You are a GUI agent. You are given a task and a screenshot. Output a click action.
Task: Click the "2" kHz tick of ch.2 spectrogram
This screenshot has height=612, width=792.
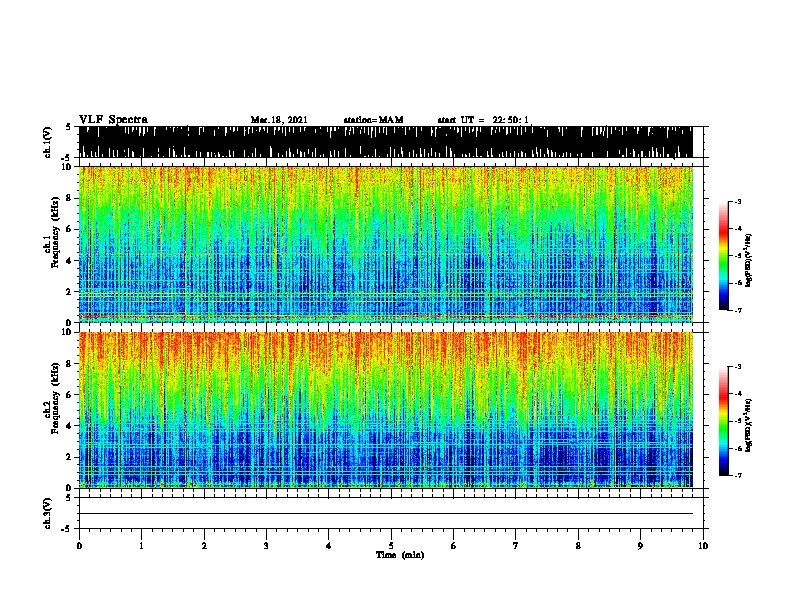[71, 457]
